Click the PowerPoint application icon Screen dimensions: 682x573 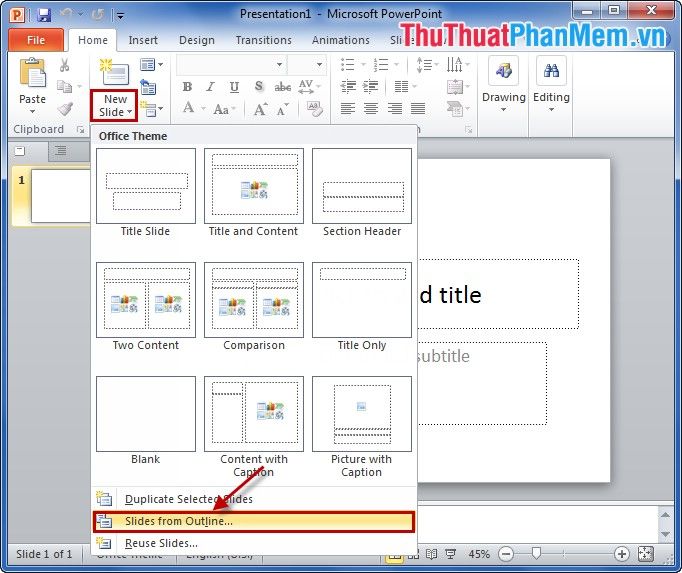coord(17,15)
